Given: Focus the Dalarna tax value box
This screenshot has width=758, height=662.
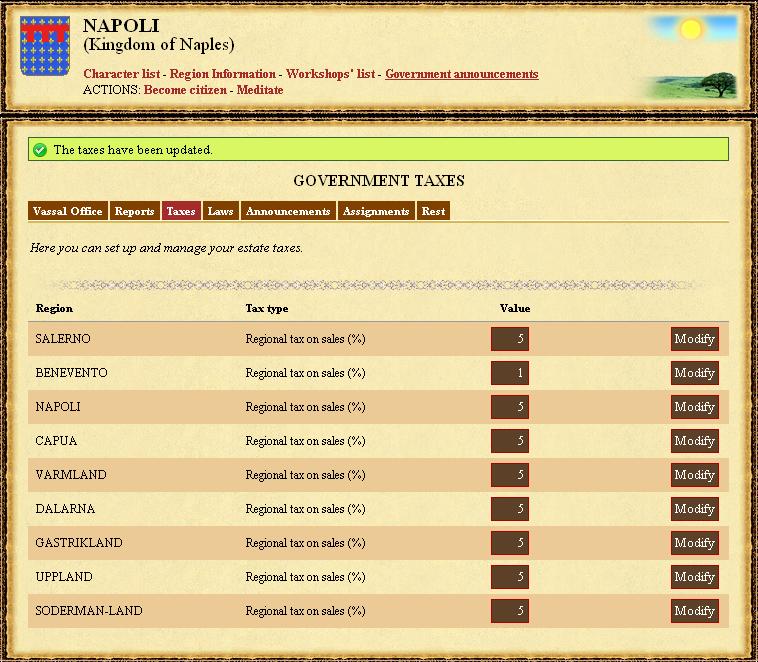Looking at the screenshot, I should (510, 509).
